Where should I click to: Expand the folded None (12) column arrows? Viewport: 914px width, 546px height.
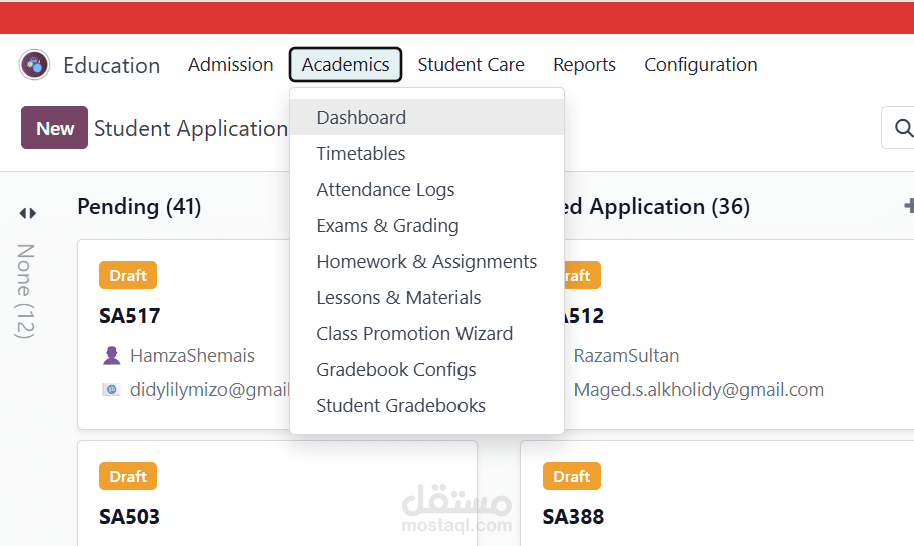pos(27,213)
